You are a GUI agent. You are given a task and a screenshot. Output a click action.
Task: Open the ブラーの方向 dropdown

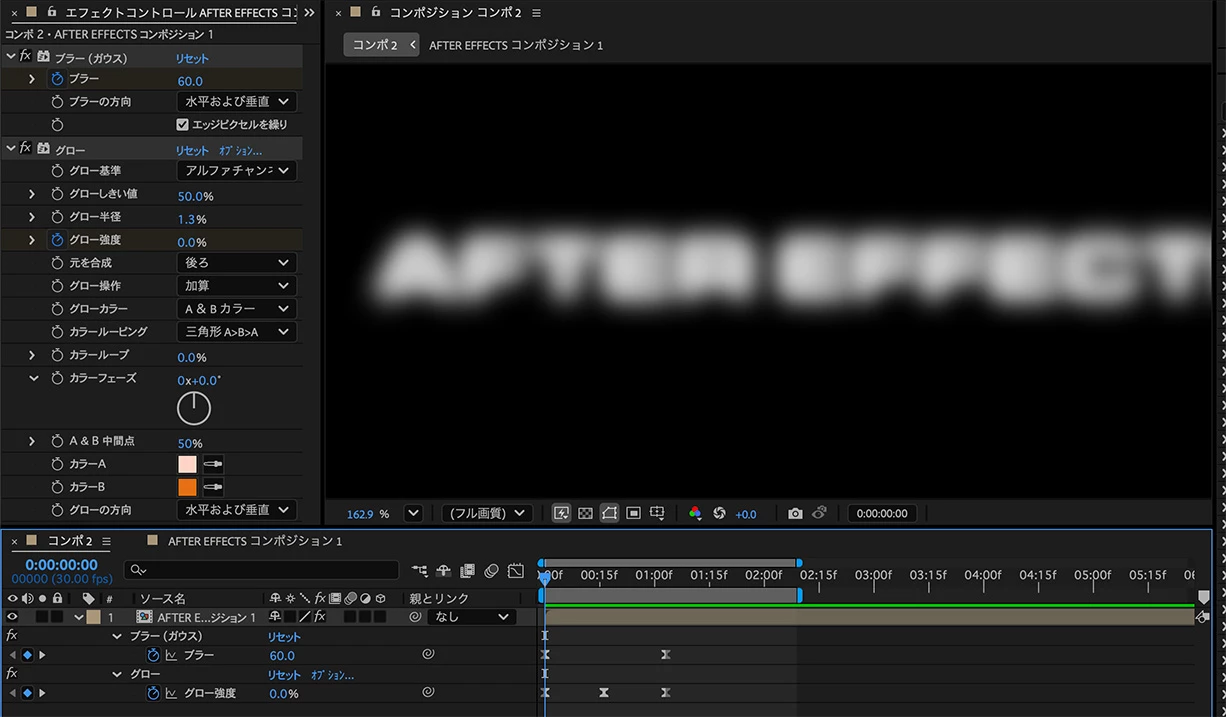click(x=237, y=102)
